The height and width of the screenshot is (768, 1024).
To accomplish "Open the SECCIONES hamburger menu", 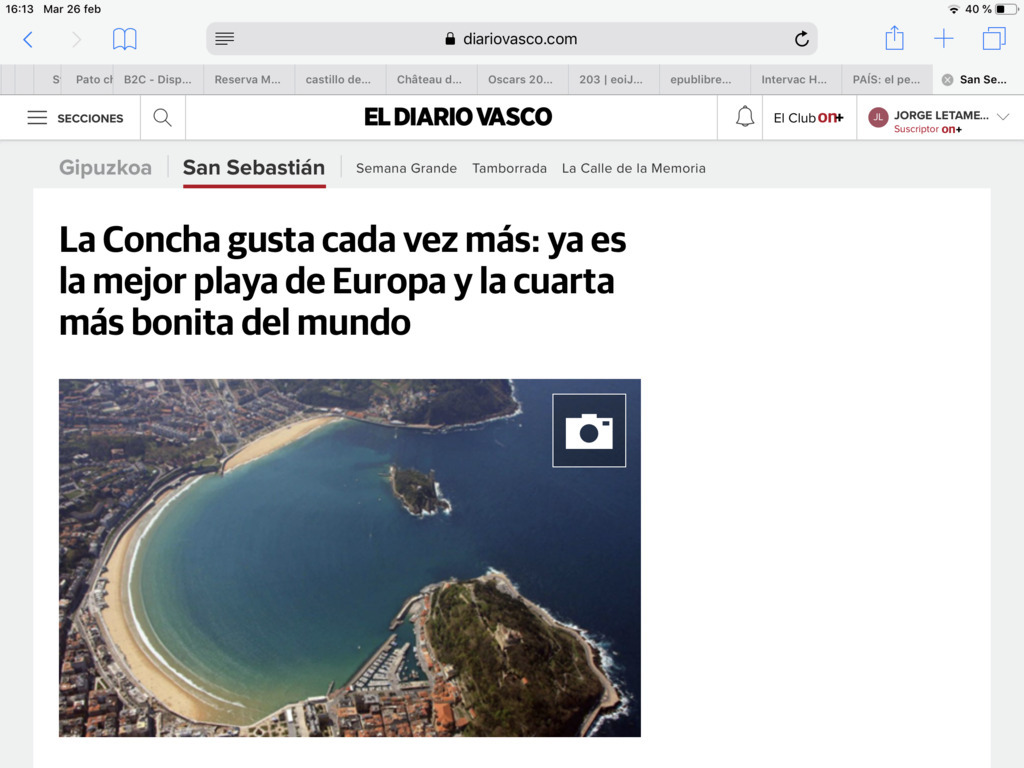I will [x=75, y=118].
